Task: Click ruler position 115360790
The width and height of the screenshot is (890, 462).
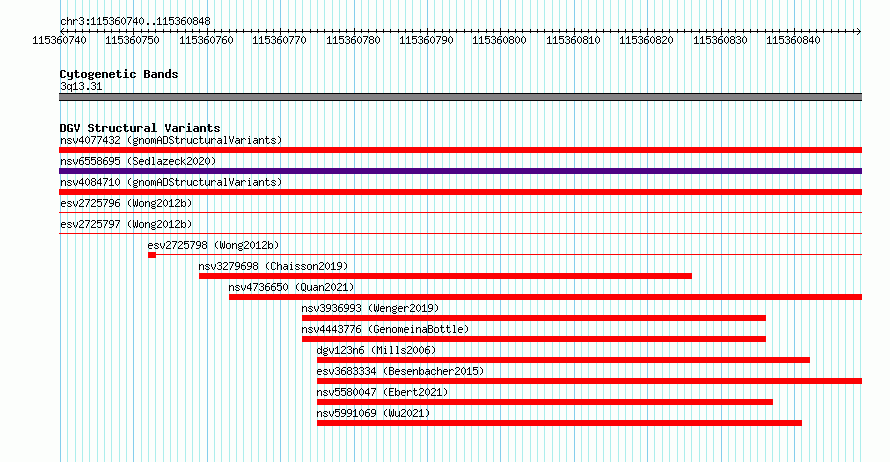Action: (426, 40)
